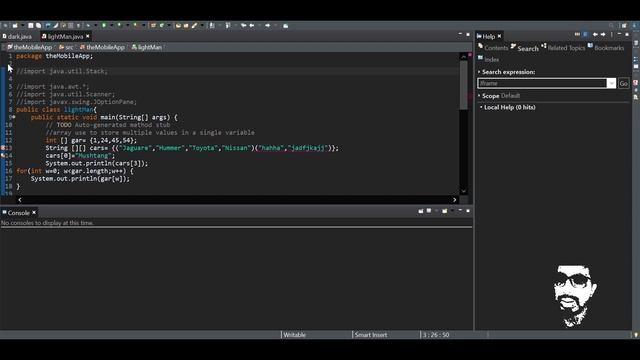The image size is (640, 360).
Task: Click the Help view back arrow
Action: [595, 35]
